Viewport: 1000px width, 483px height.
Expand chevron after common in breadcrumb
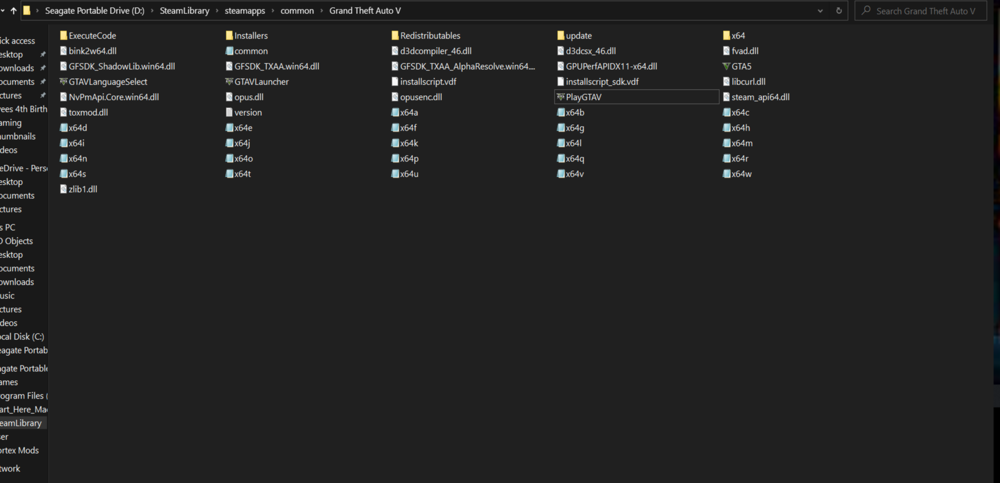click(321, 11)
